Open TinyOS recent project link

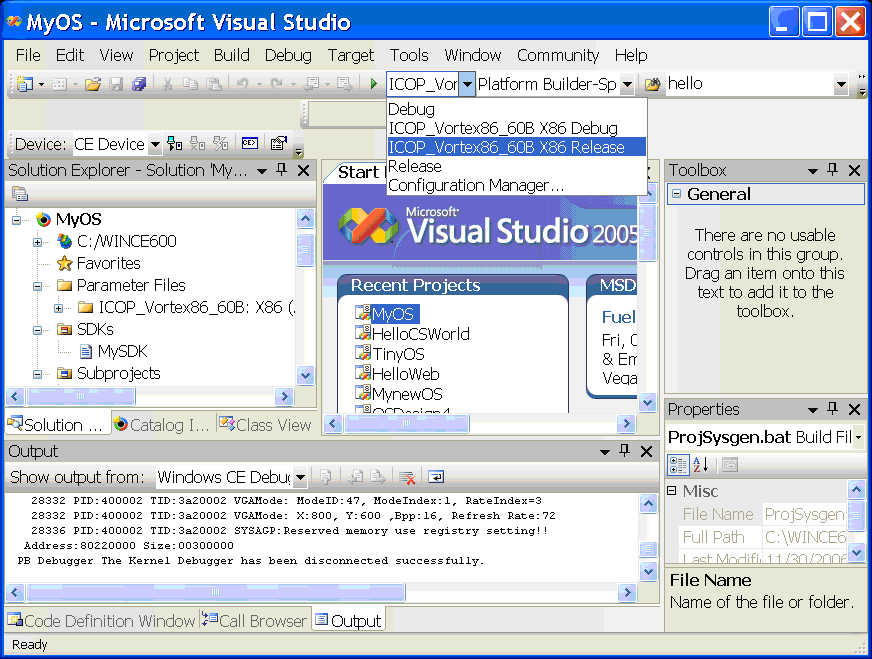[x=398, y=354]
